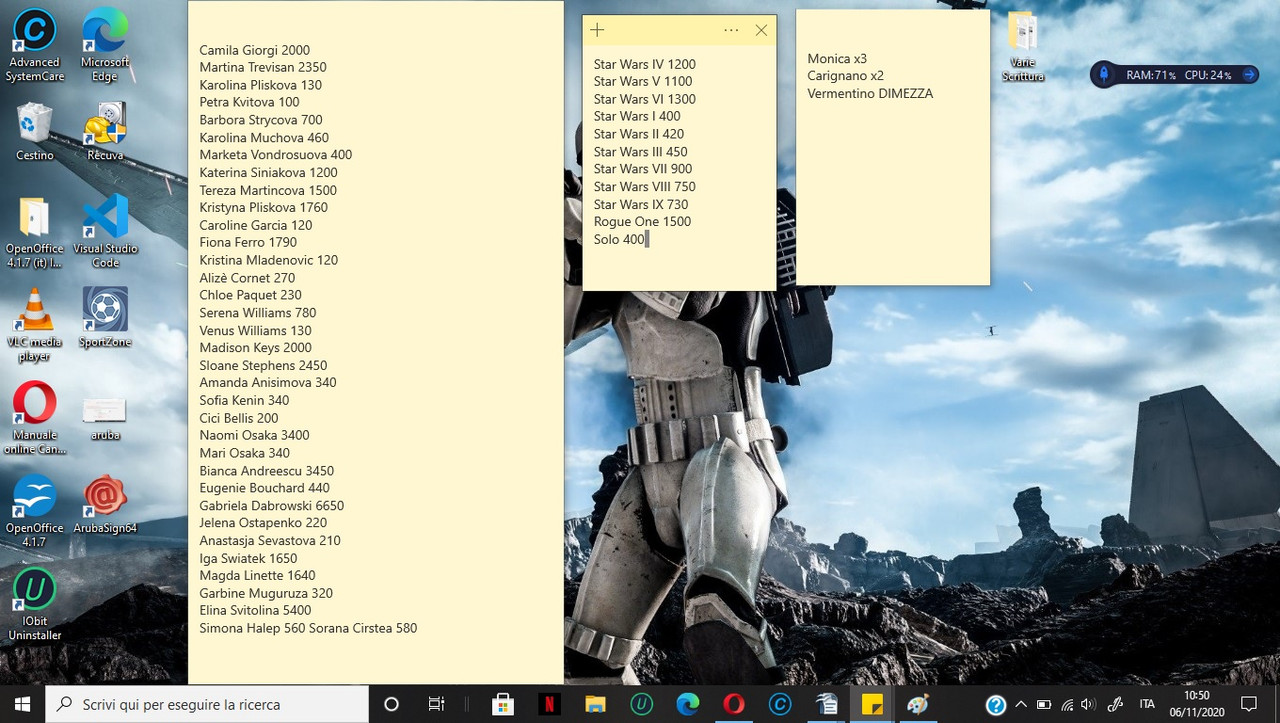Switch to Sticky Notes in the taskbar

pyautogui.click(x=872, y=704)
